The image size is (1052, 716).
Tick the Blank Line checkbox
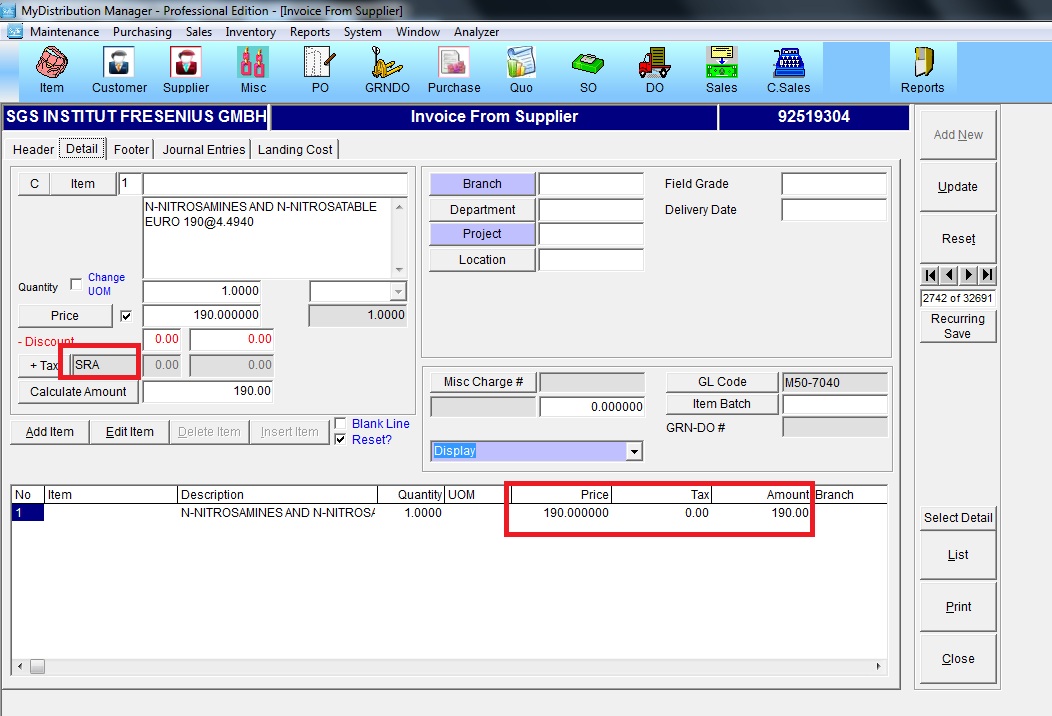coord(341,423)
